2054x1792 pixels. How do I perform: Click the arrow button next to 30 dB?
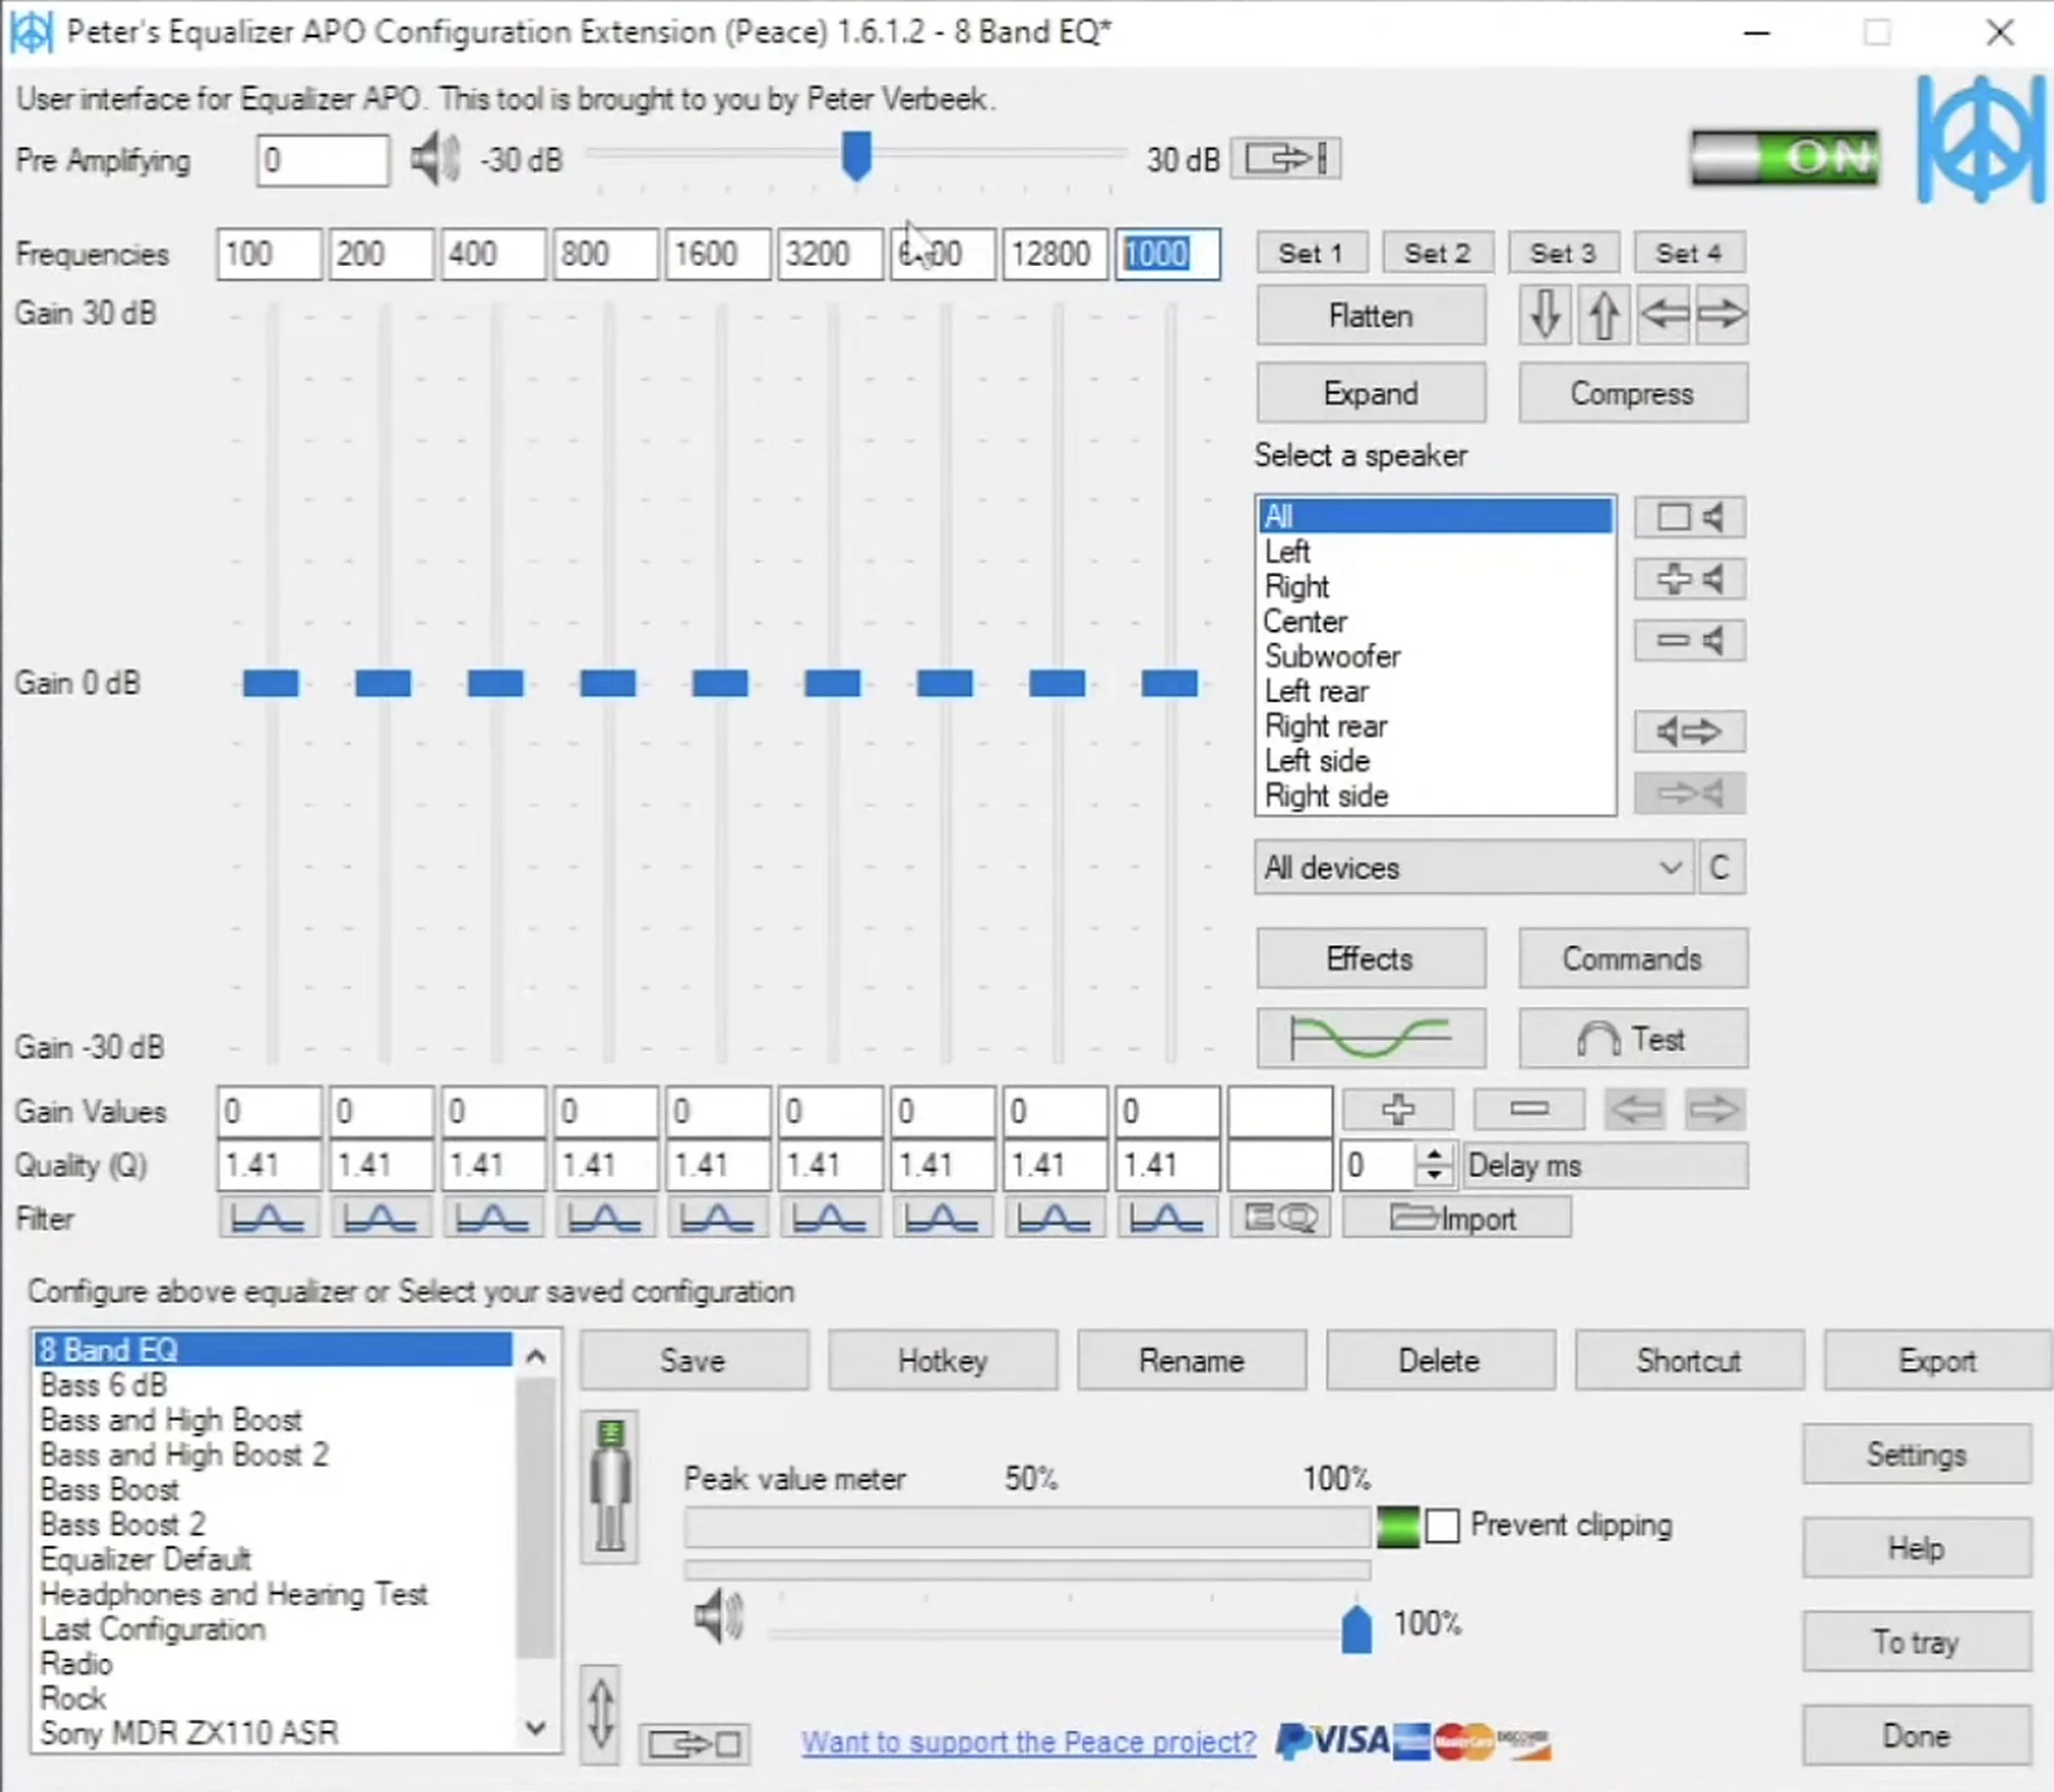point(1286,158)
